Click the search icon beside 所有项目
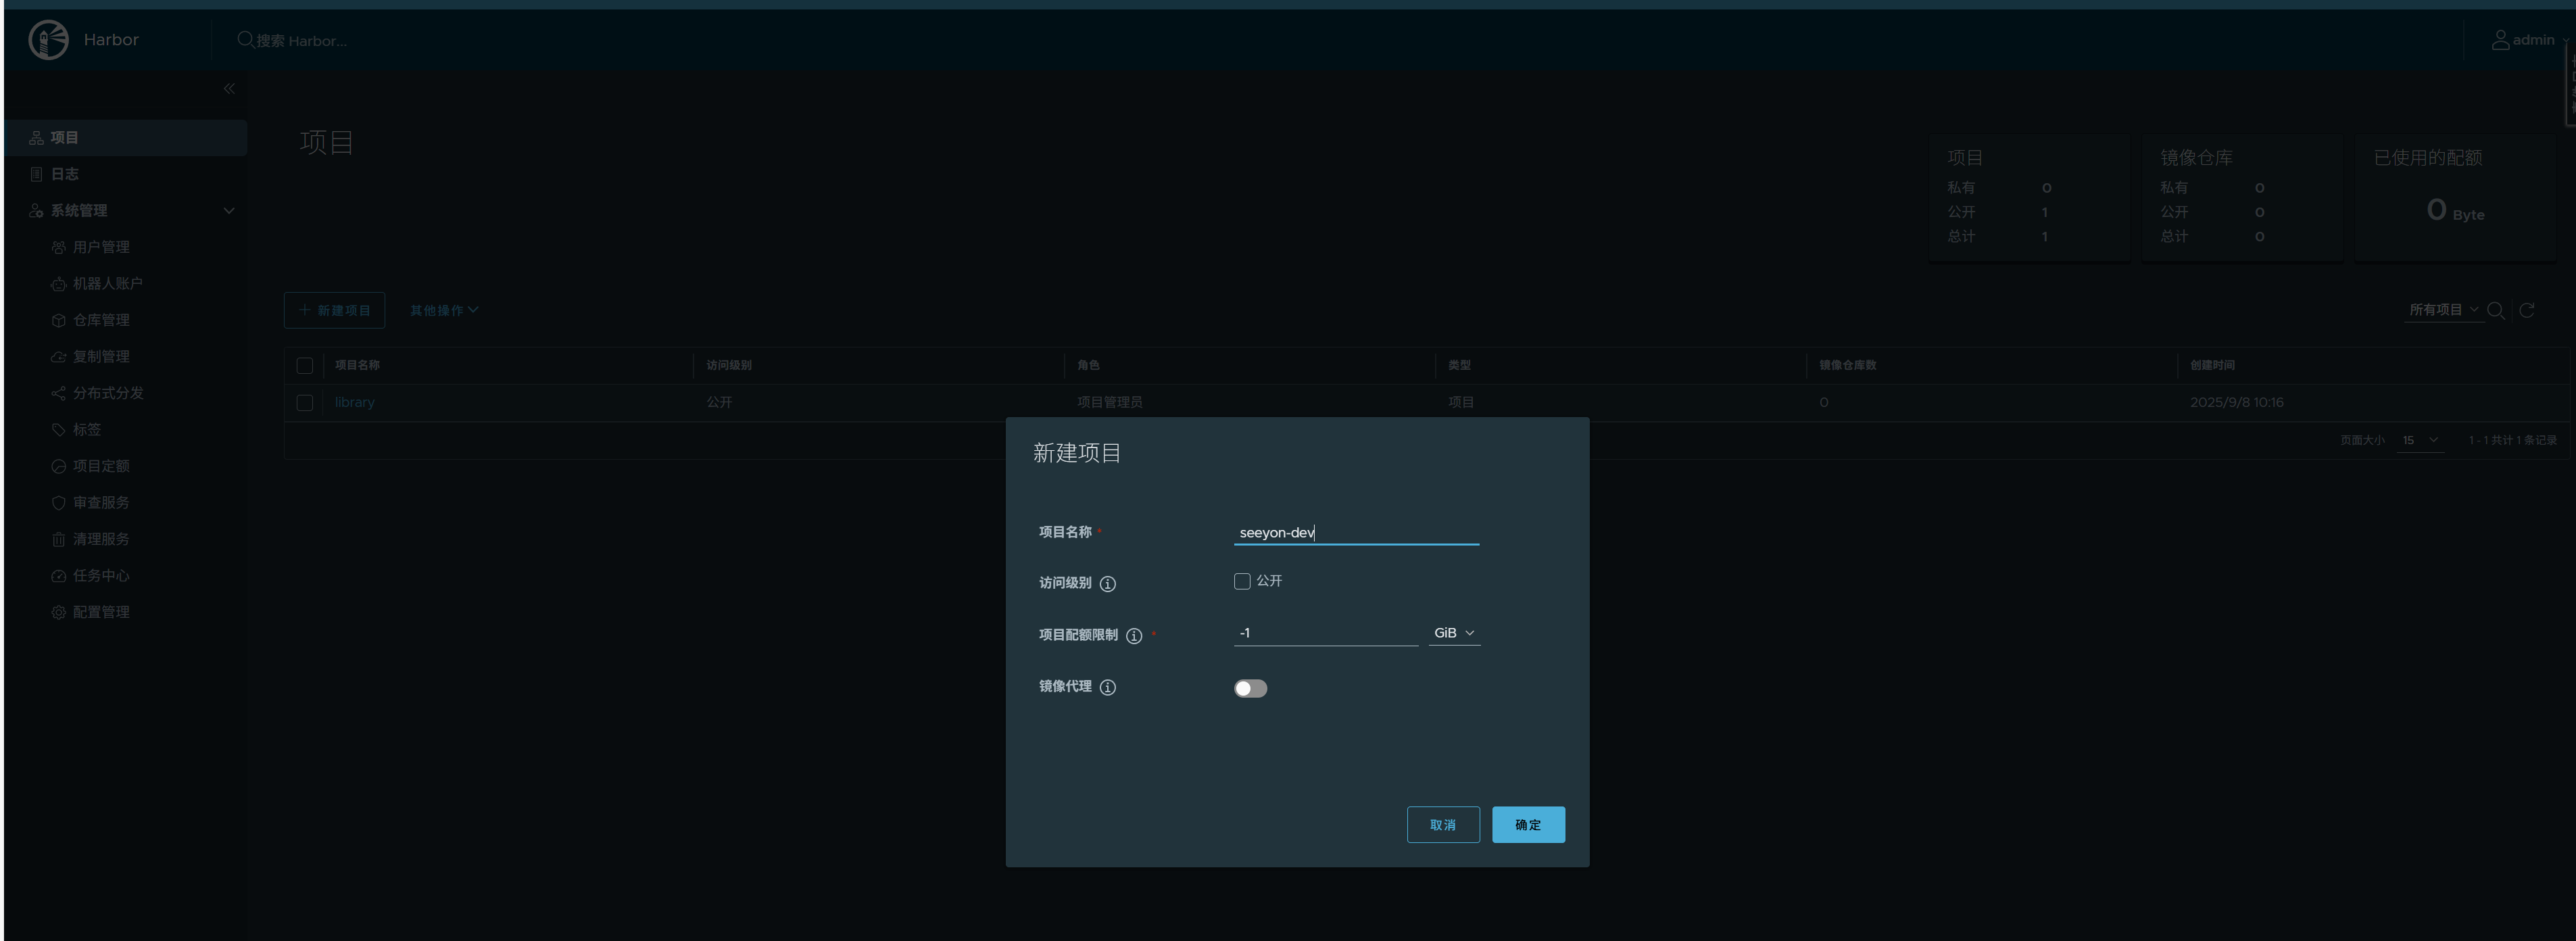2576x941 pixels. point(2495,310)
